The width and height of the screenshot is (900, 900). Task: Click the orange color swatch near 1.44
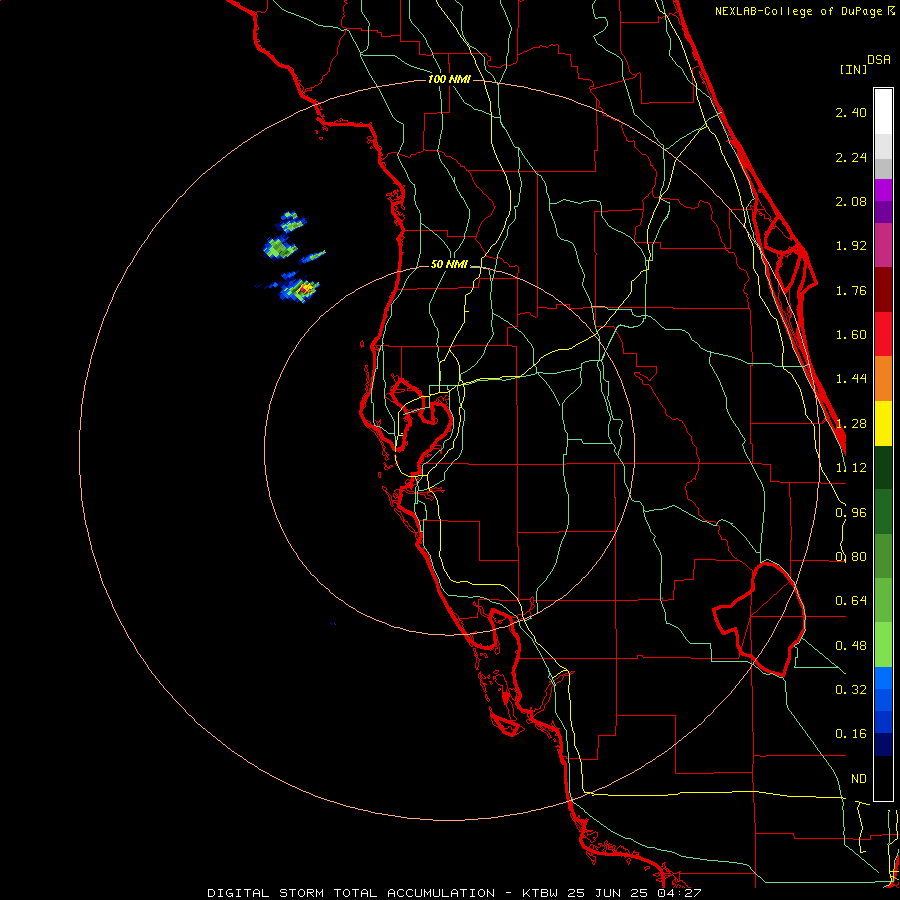pyautogui.click(x=883, y=378)
